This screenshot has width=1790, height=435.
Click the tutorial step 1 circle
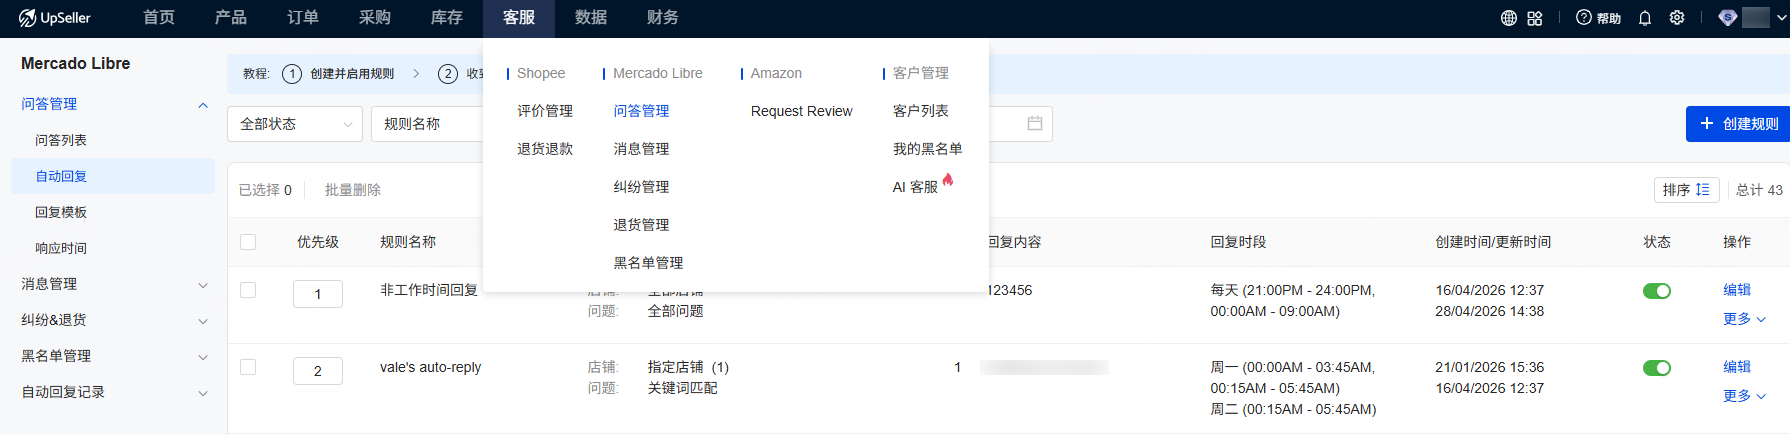[292, 74]
